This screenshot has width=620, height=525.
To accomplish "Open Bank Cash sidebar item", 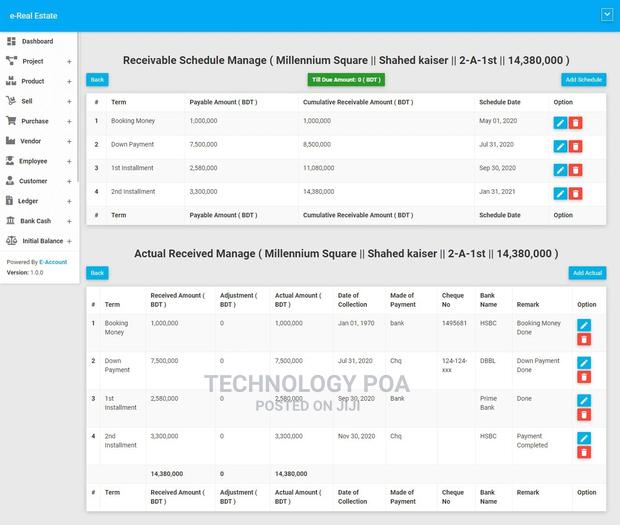I will click(x=35, y=221).
